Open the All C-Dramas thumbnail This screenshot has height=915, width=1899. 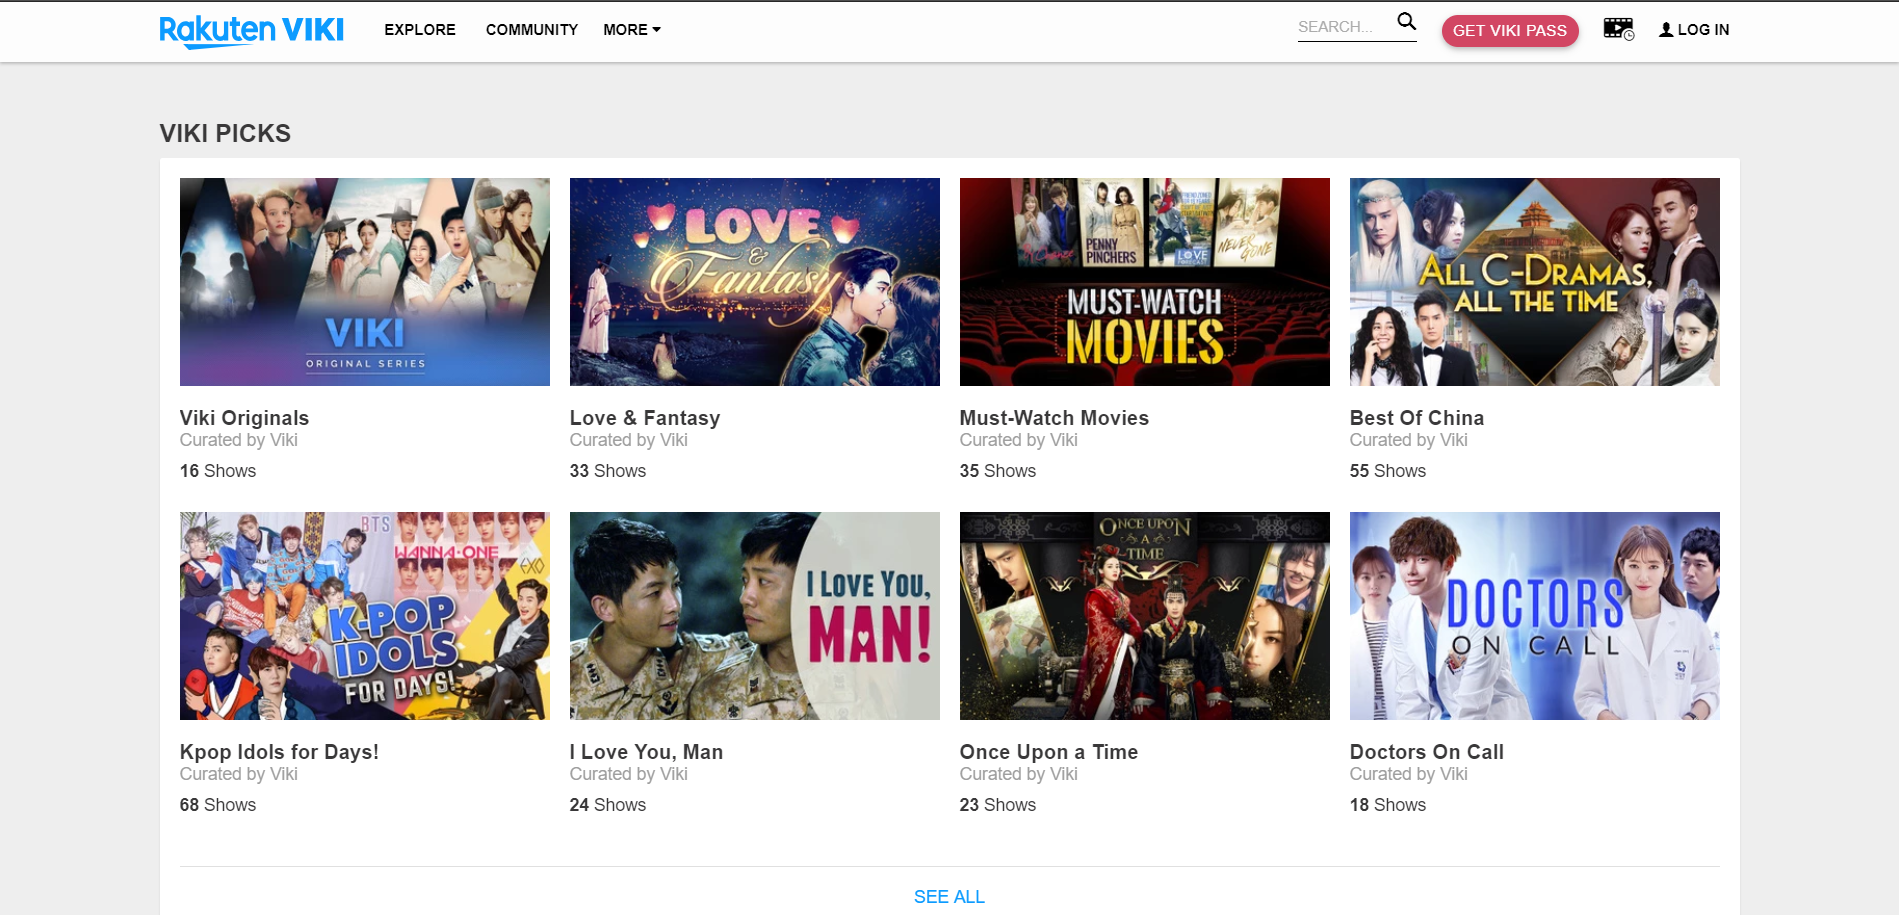coord(1535,282)
